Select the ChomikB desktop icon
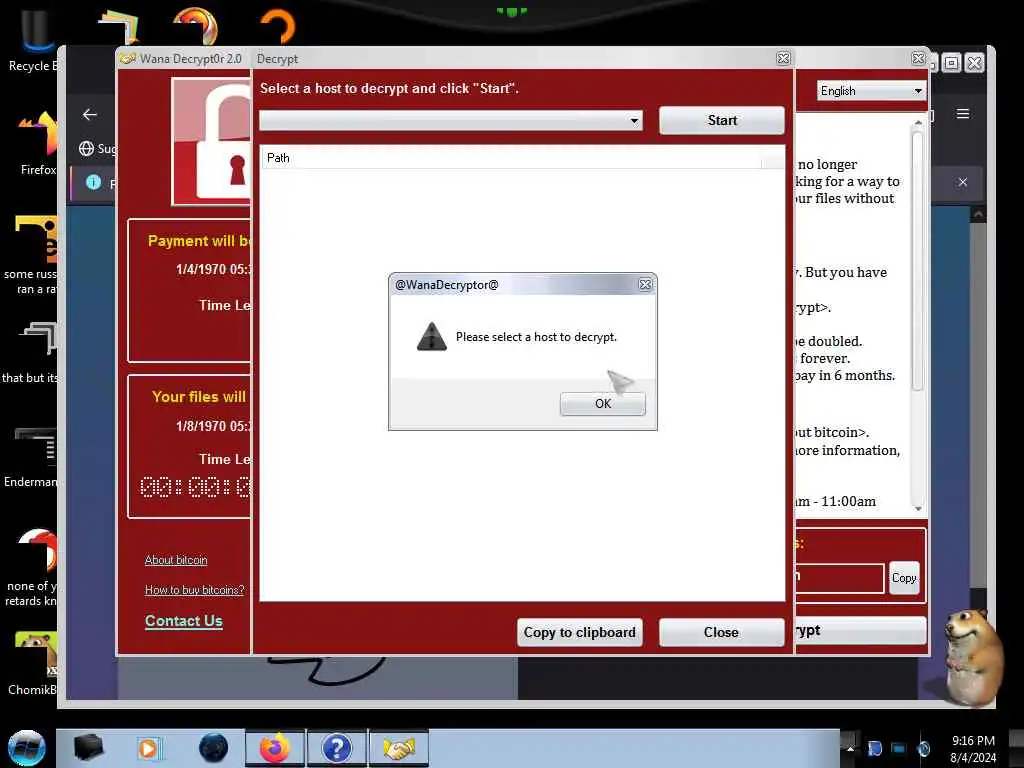The width and height of the screenshot is (1024, 768). (x=34, y=663)
